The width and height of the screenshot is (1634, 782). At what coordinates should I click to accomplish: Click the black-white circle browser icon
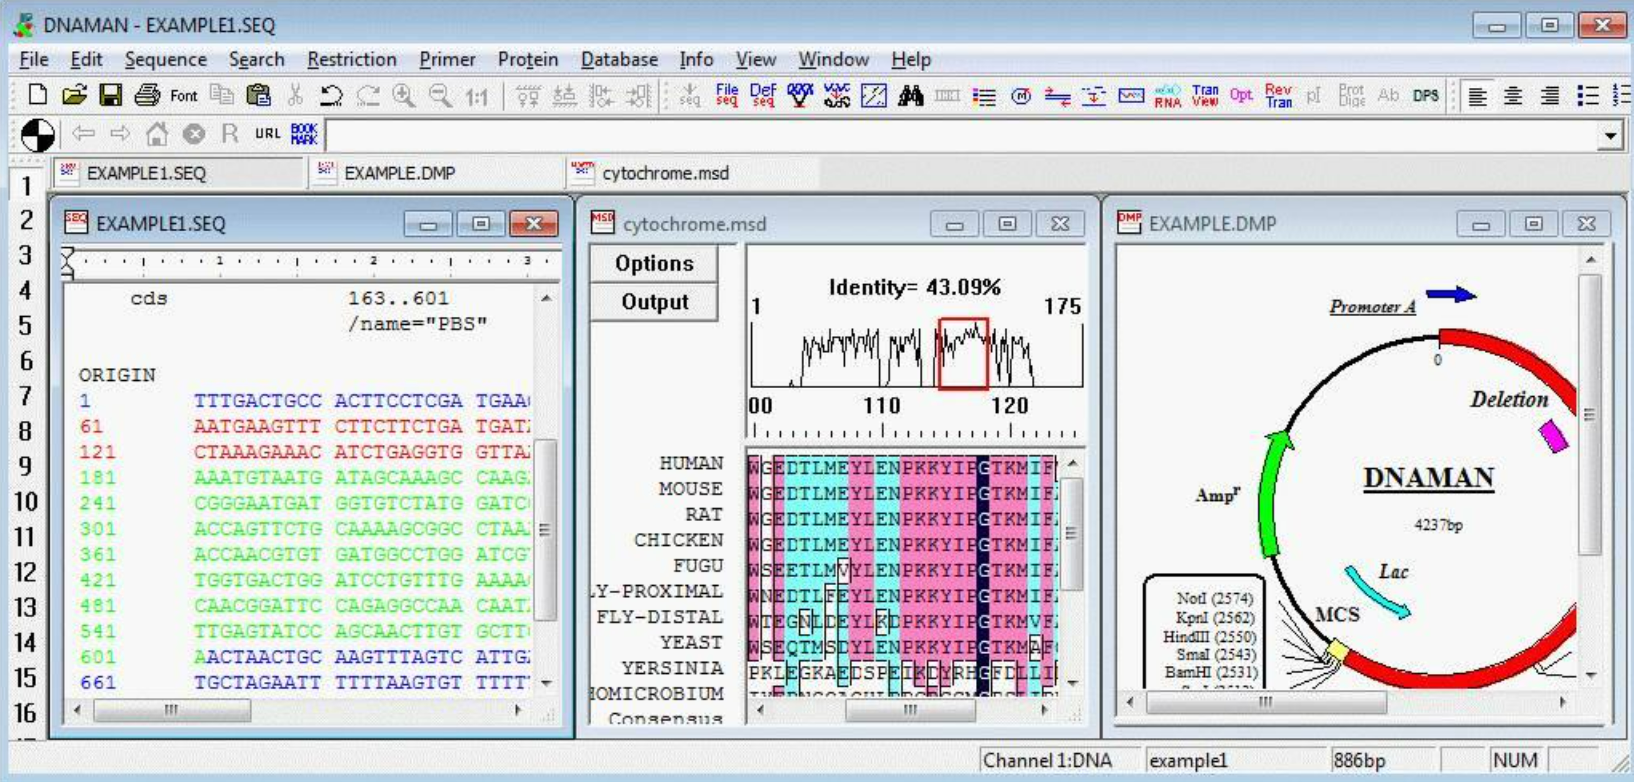coord(38,135)
